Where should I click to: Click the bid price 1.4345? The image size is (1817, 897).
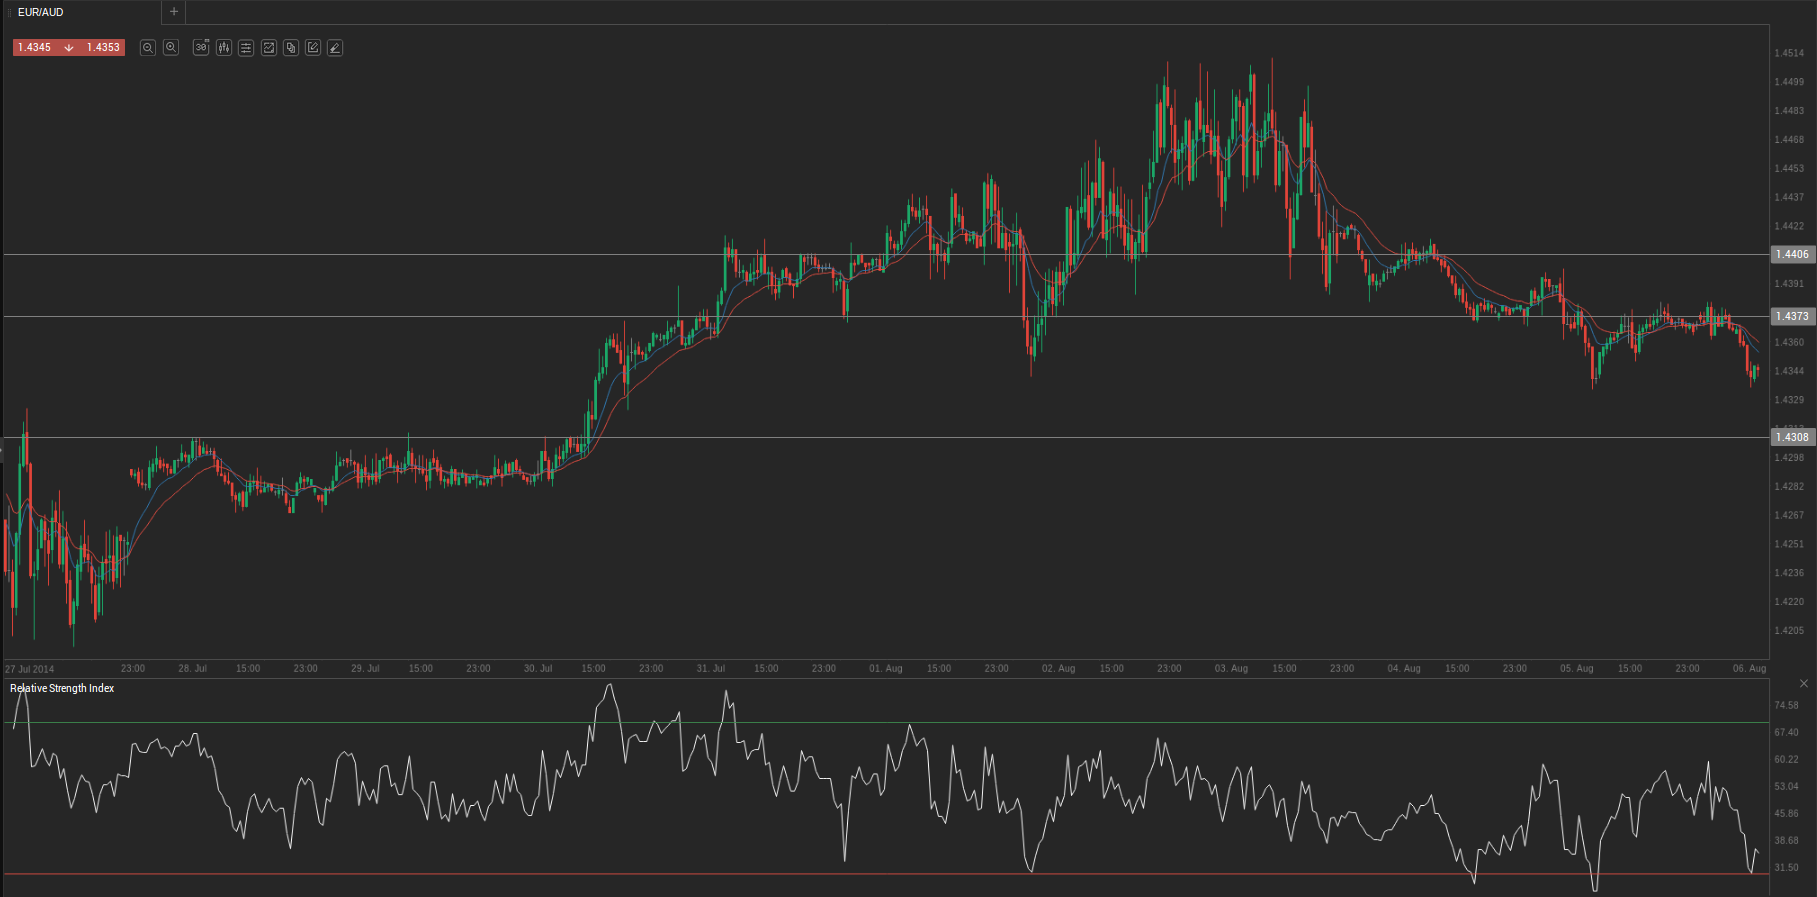tap(35, 48)
